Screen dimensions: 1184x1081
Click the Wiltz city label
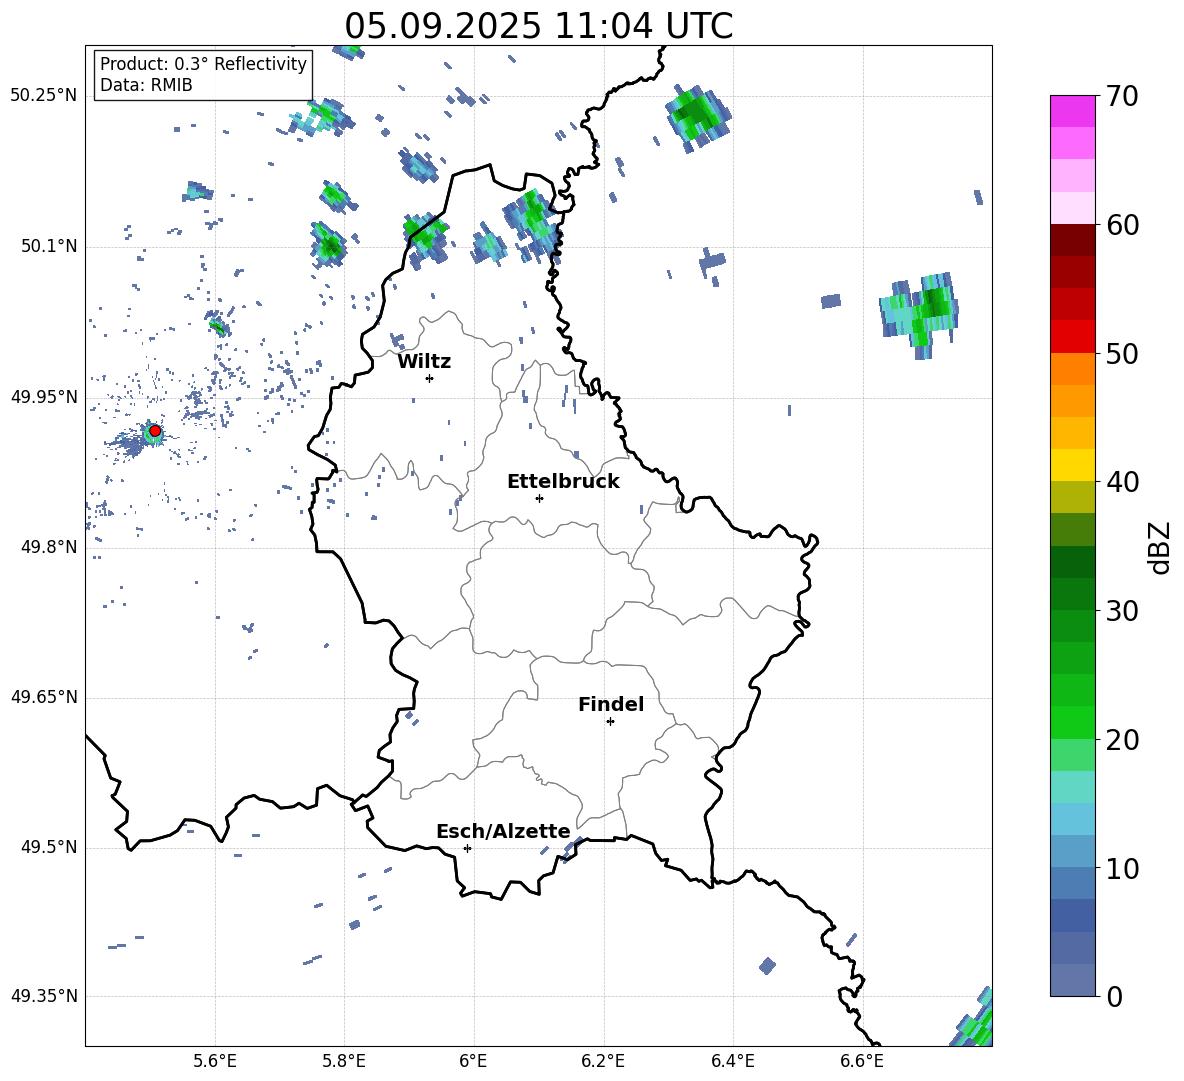[424, 362]
